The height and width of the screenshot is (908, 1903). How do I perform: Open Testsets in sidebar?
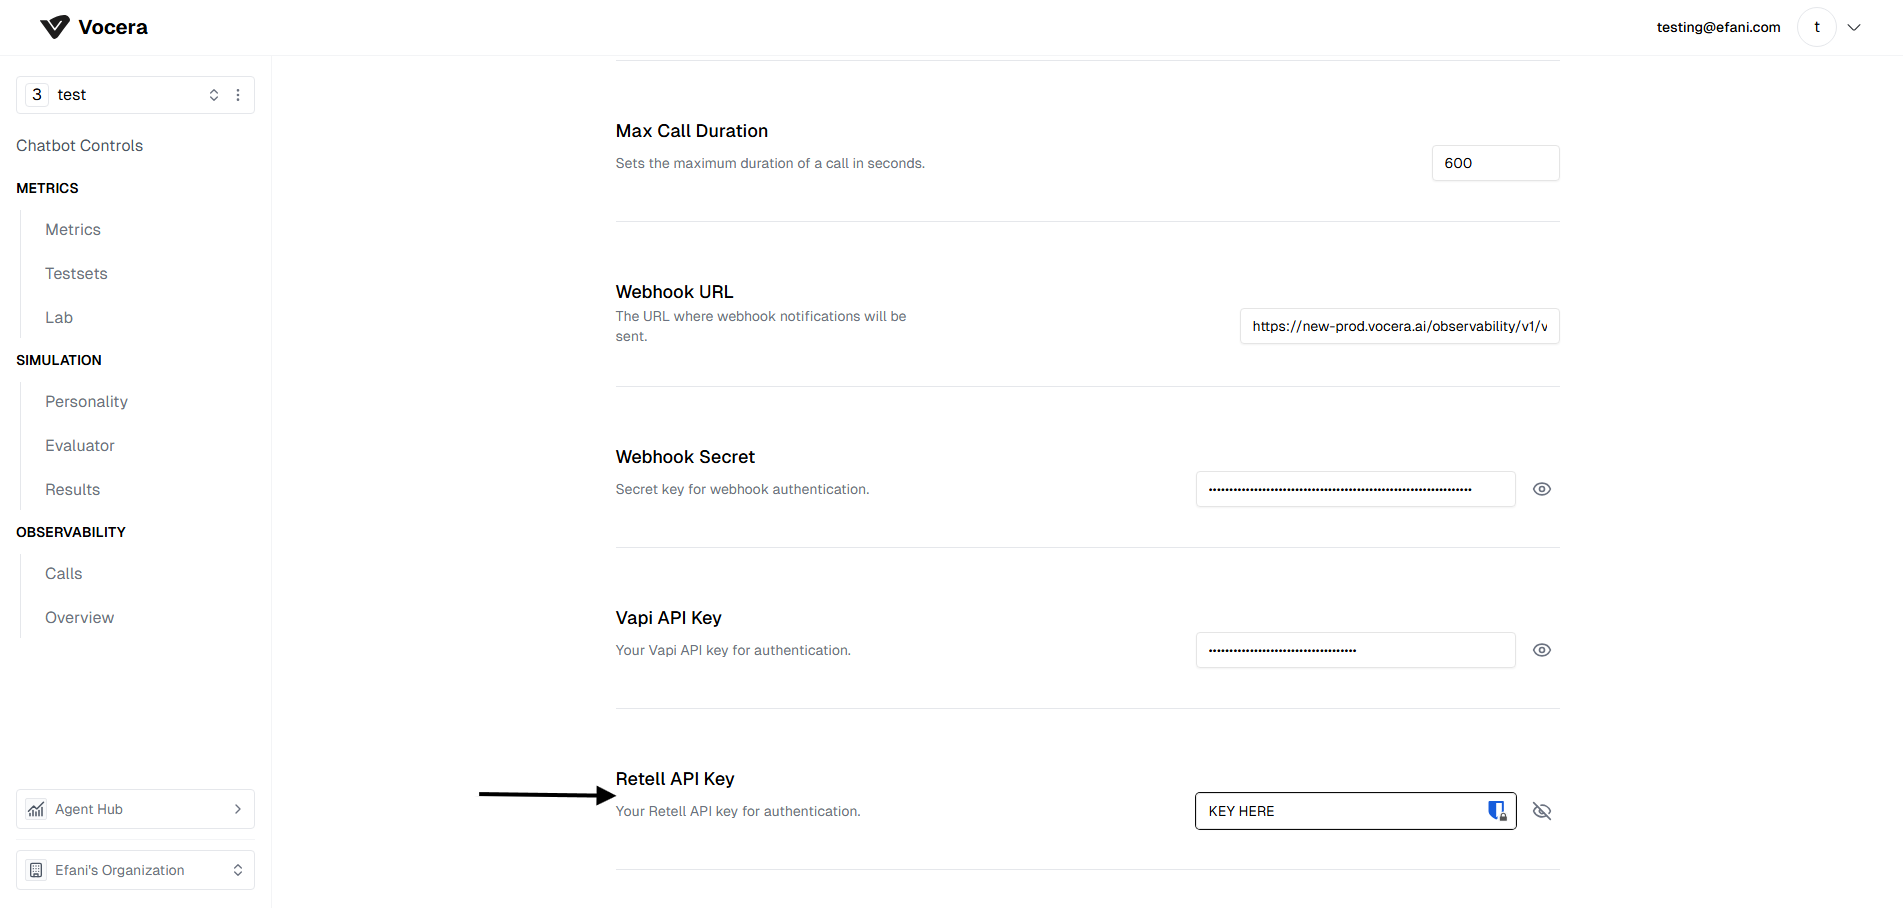pyautogui.click(x=76, y=274)
